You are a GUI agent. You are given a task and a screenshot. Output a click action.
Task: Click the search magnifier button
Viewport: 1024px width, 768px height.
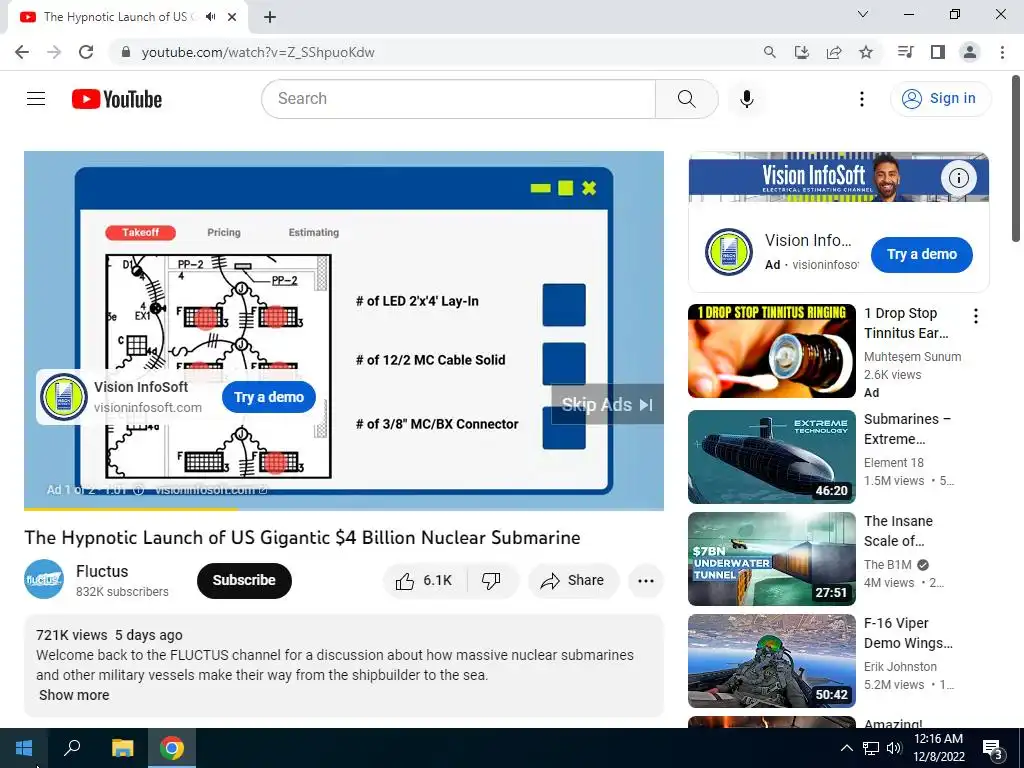pyautogui.click(x=686, y=99)
